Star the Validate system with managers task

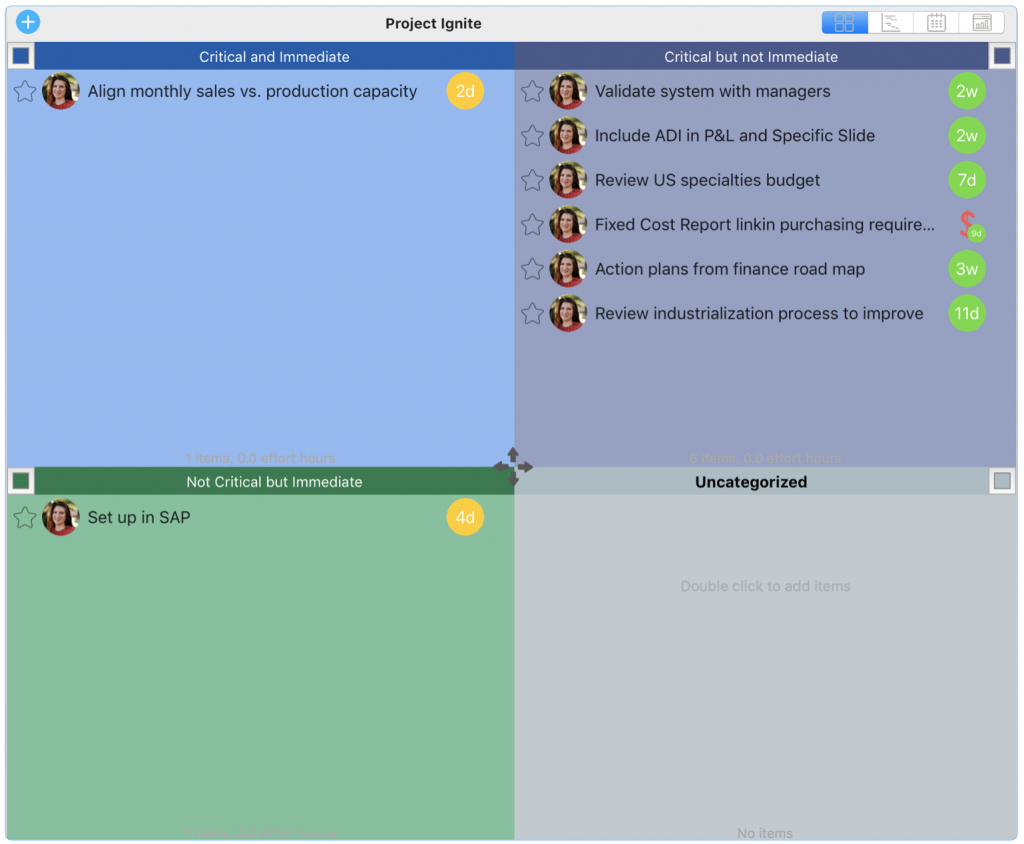531,91
